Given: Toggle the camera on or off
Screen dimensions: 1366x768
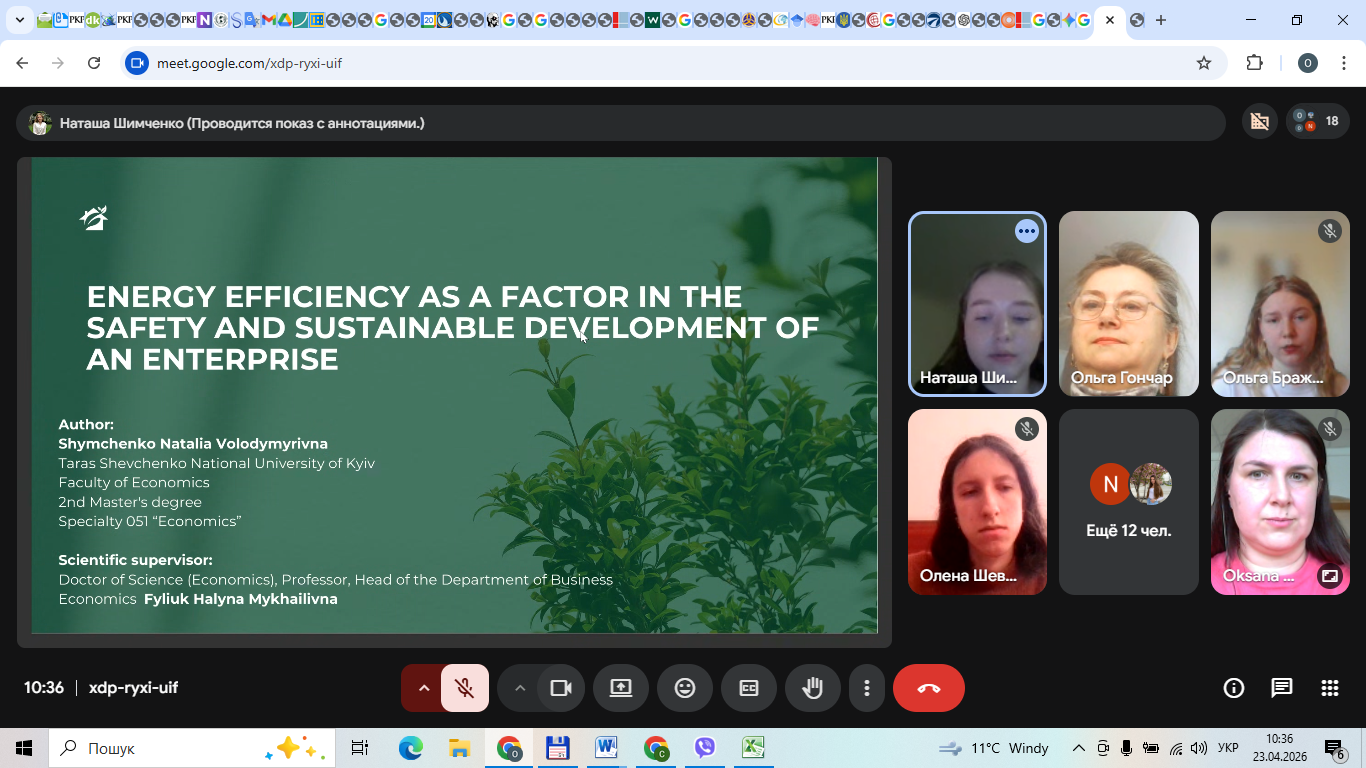Looking at the screenshot, I should (560, 688).
